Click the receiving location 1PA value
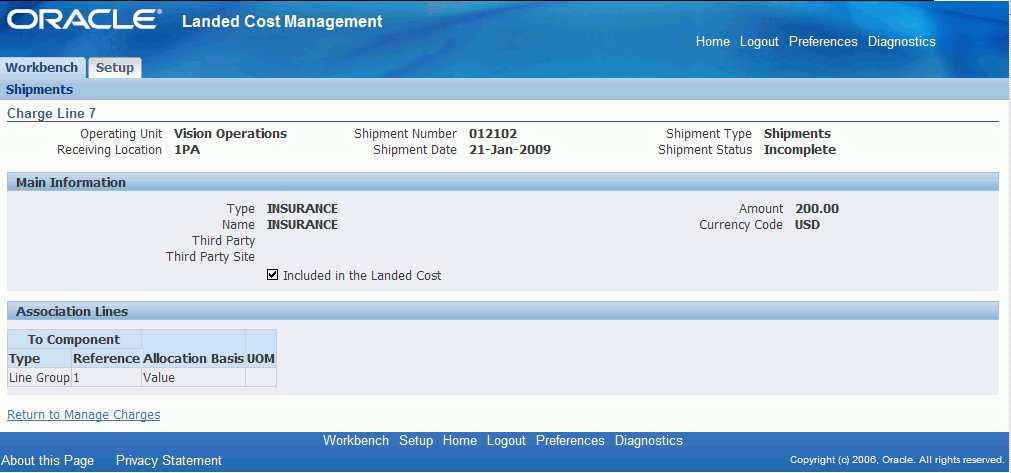 pos(187,150)
